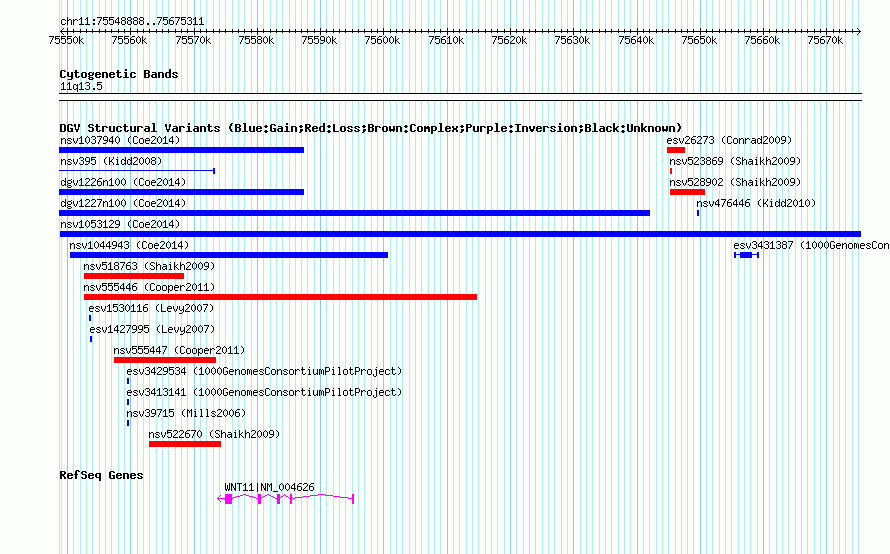Select the dgv1227n100 (Coe2014) long blue bar
The width and height of the screenshot is (890, 554).
[354, 213]
